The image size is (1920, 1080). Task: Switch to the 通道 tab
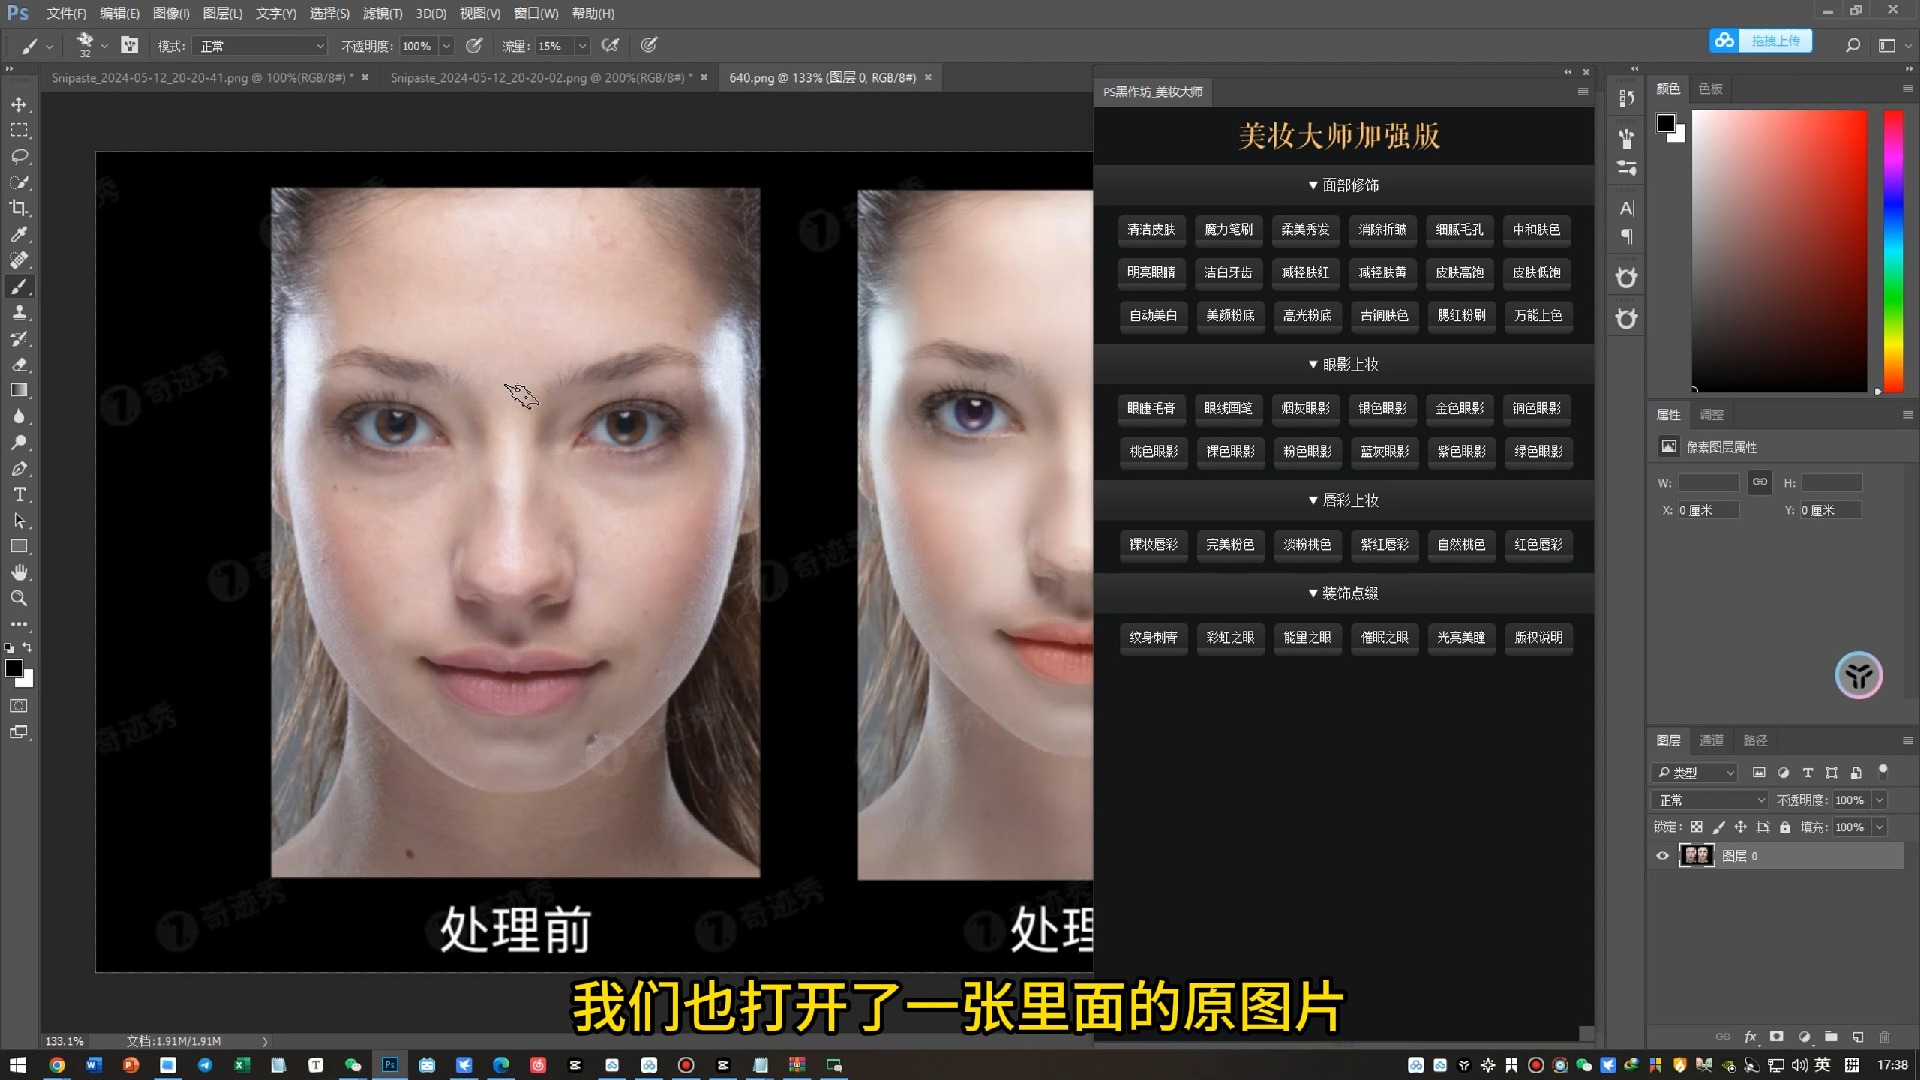coord(1711,740)
